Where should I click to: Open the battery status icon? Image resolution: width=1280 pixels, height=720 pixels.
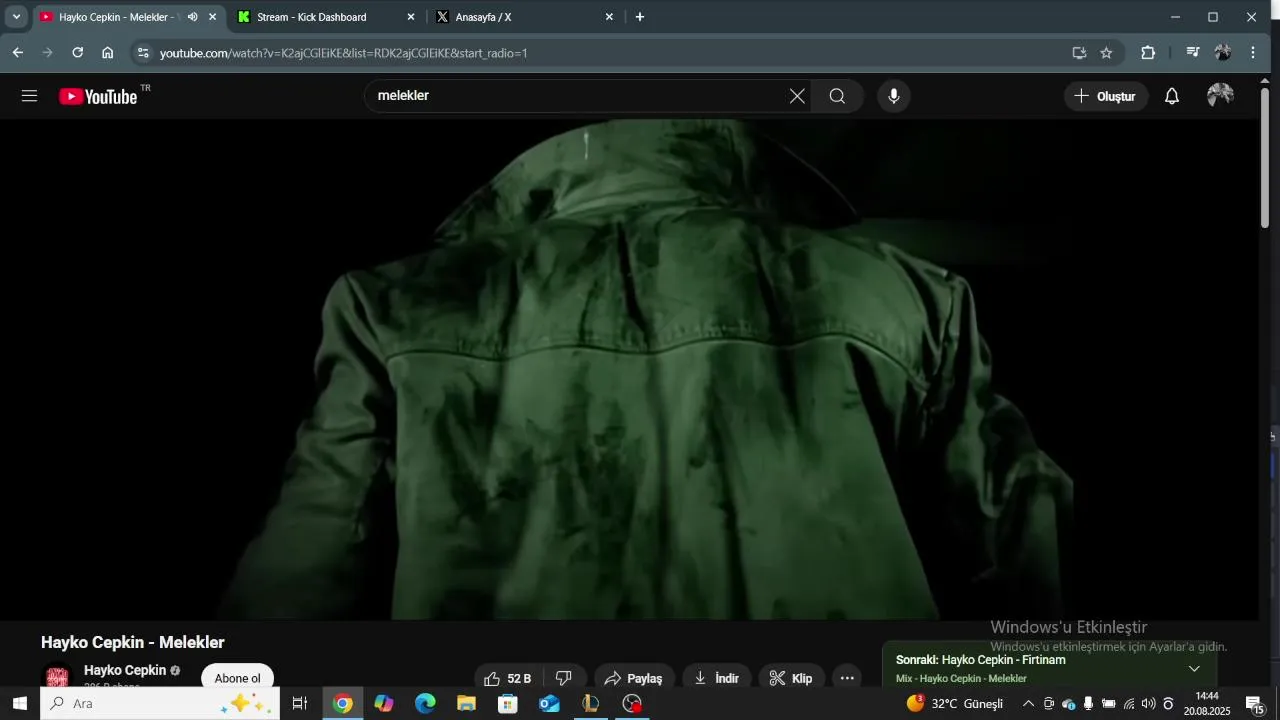point(1108,704)
